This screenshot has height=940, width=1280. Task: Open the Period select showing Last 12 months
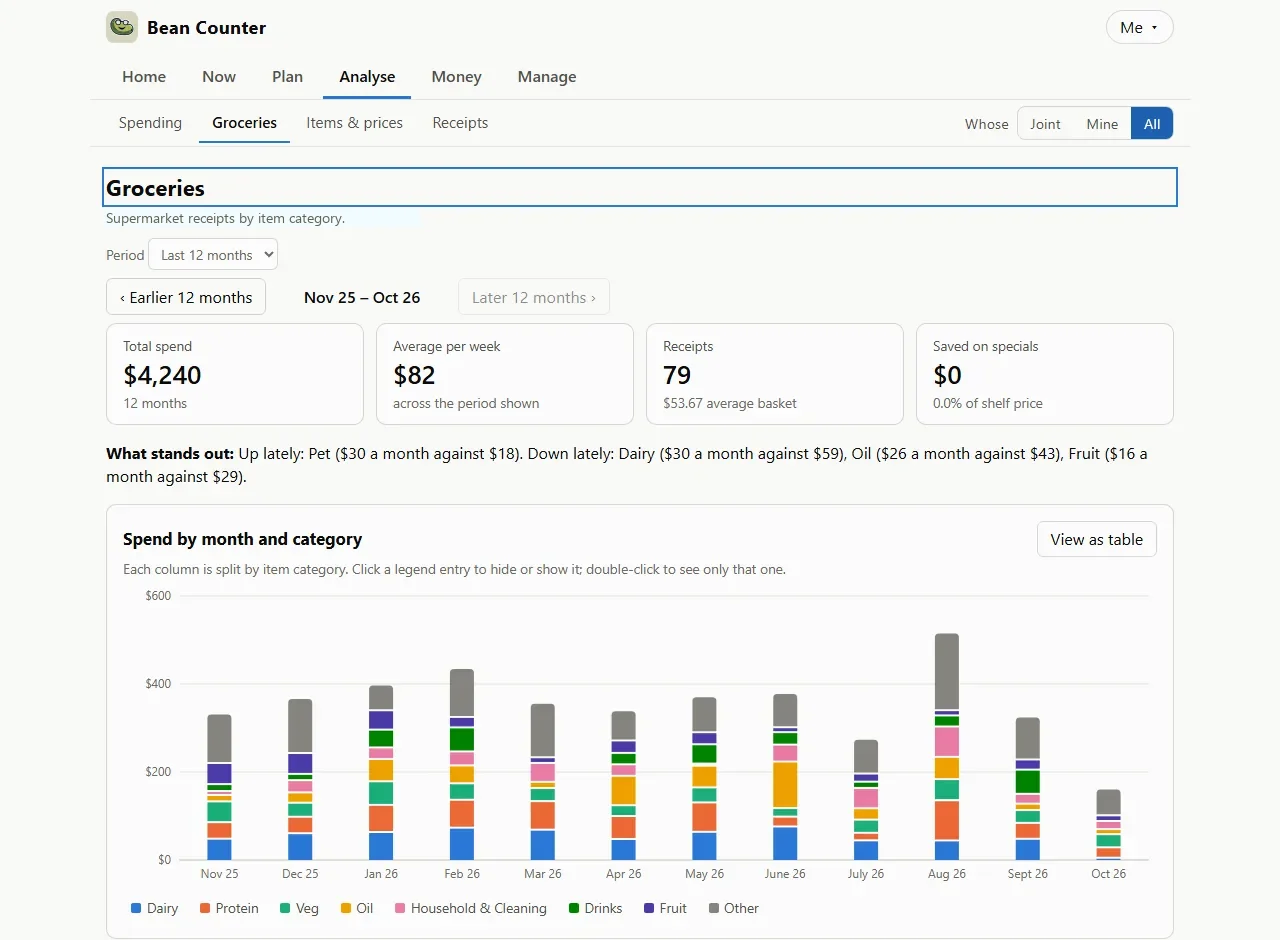pyautogui.click(x=213, y=254)
